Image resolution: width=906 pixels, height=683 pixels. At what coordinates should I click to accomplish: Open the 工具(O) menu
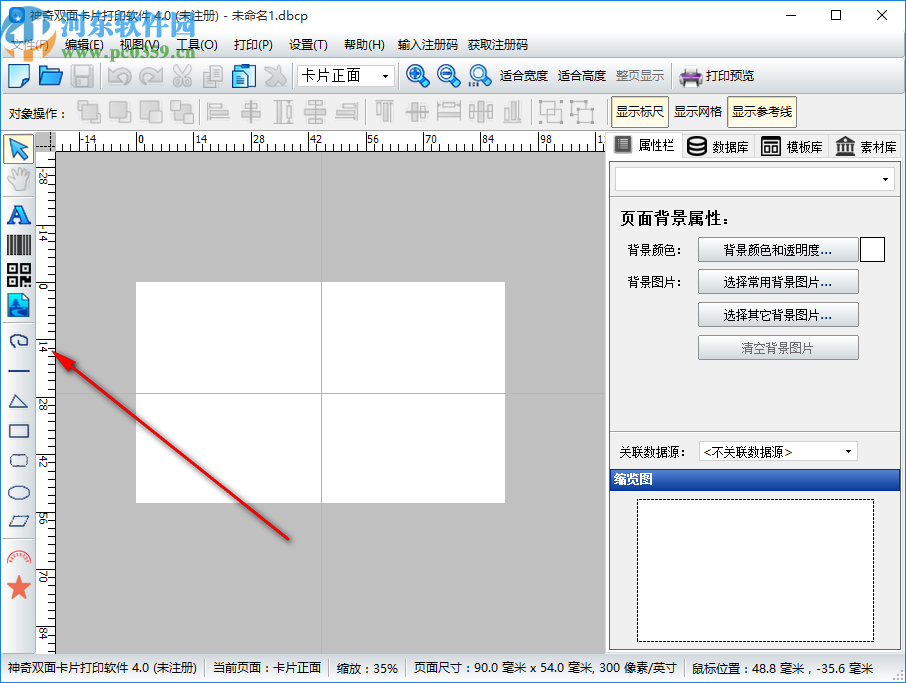click(x=196, y=45)
